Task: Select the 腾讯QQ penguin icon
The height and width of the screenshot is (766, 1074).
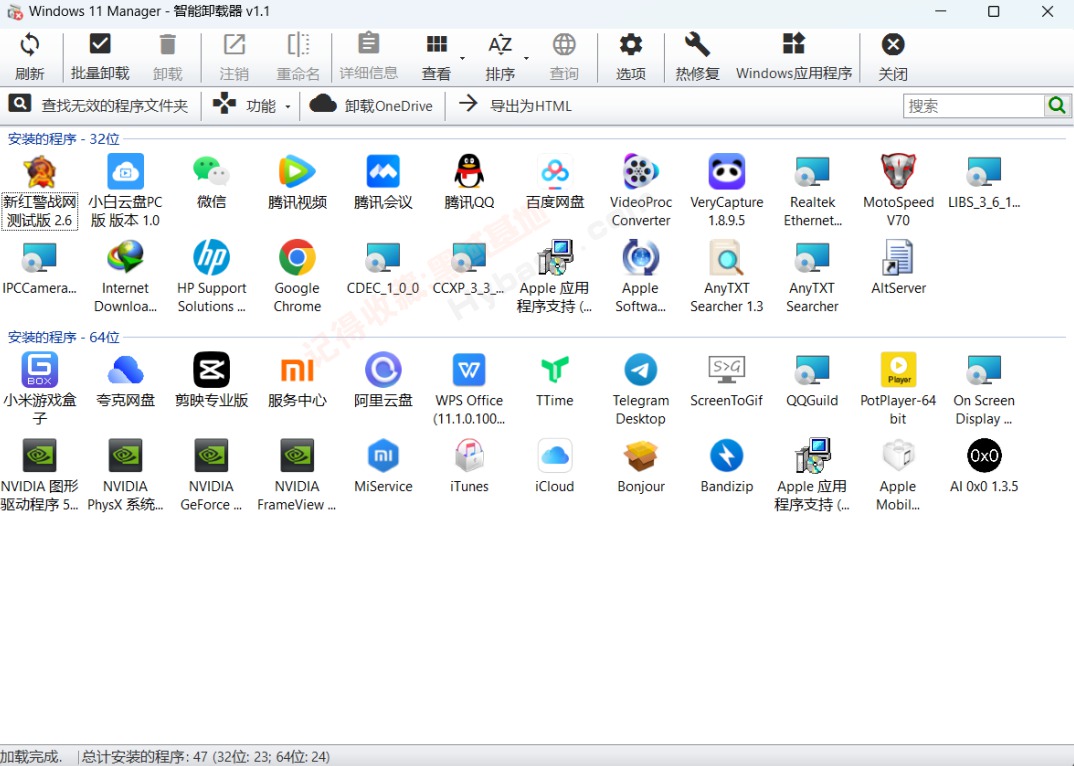Action: 469,171
